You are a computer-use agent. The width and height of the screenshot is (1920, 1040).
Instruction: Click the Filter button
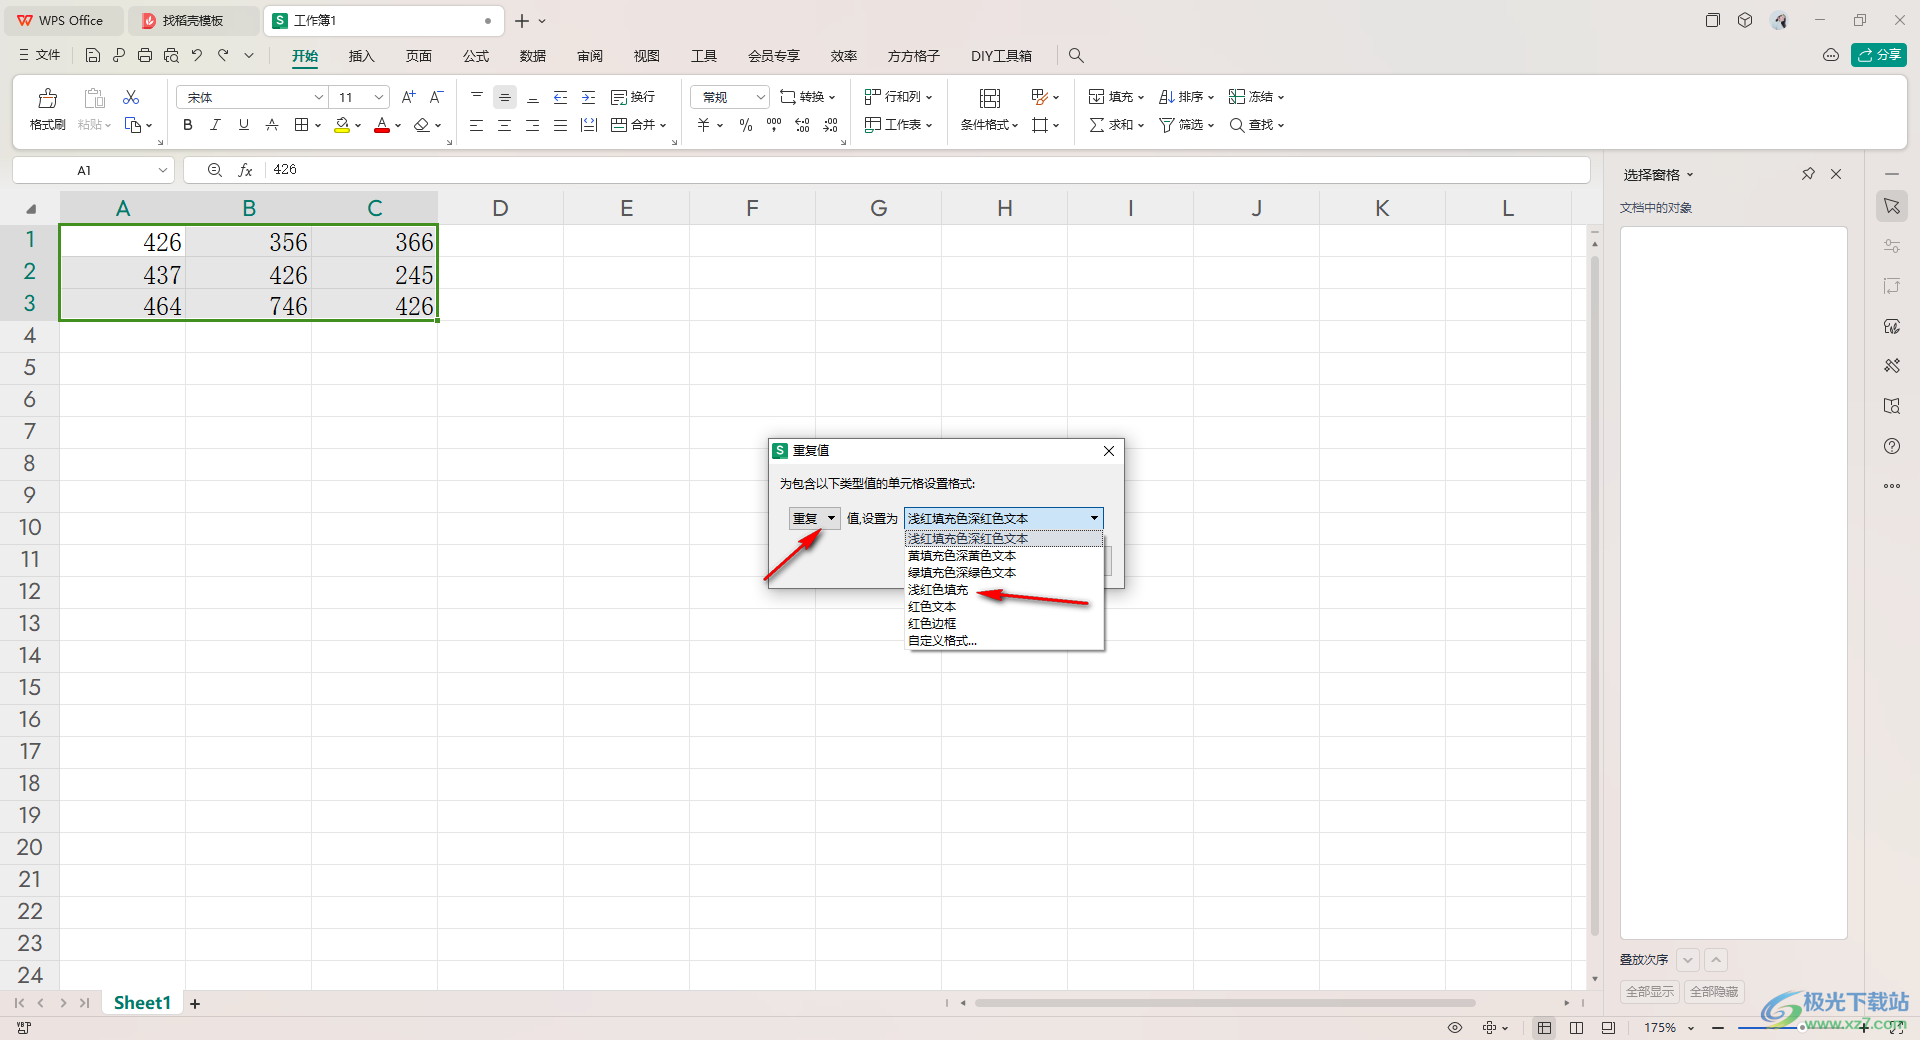pyautogui.click(x=1186, y=125)
